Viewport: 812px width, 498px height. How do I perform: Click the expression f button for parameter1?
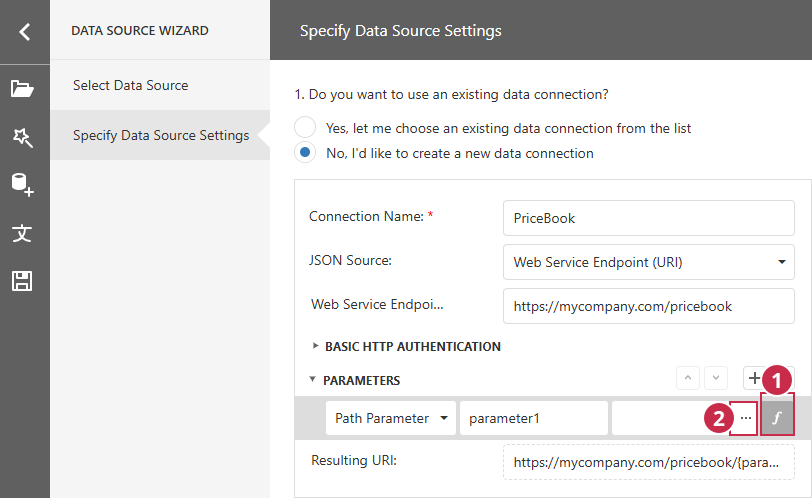pyautogui.click(x=777, y=418)
